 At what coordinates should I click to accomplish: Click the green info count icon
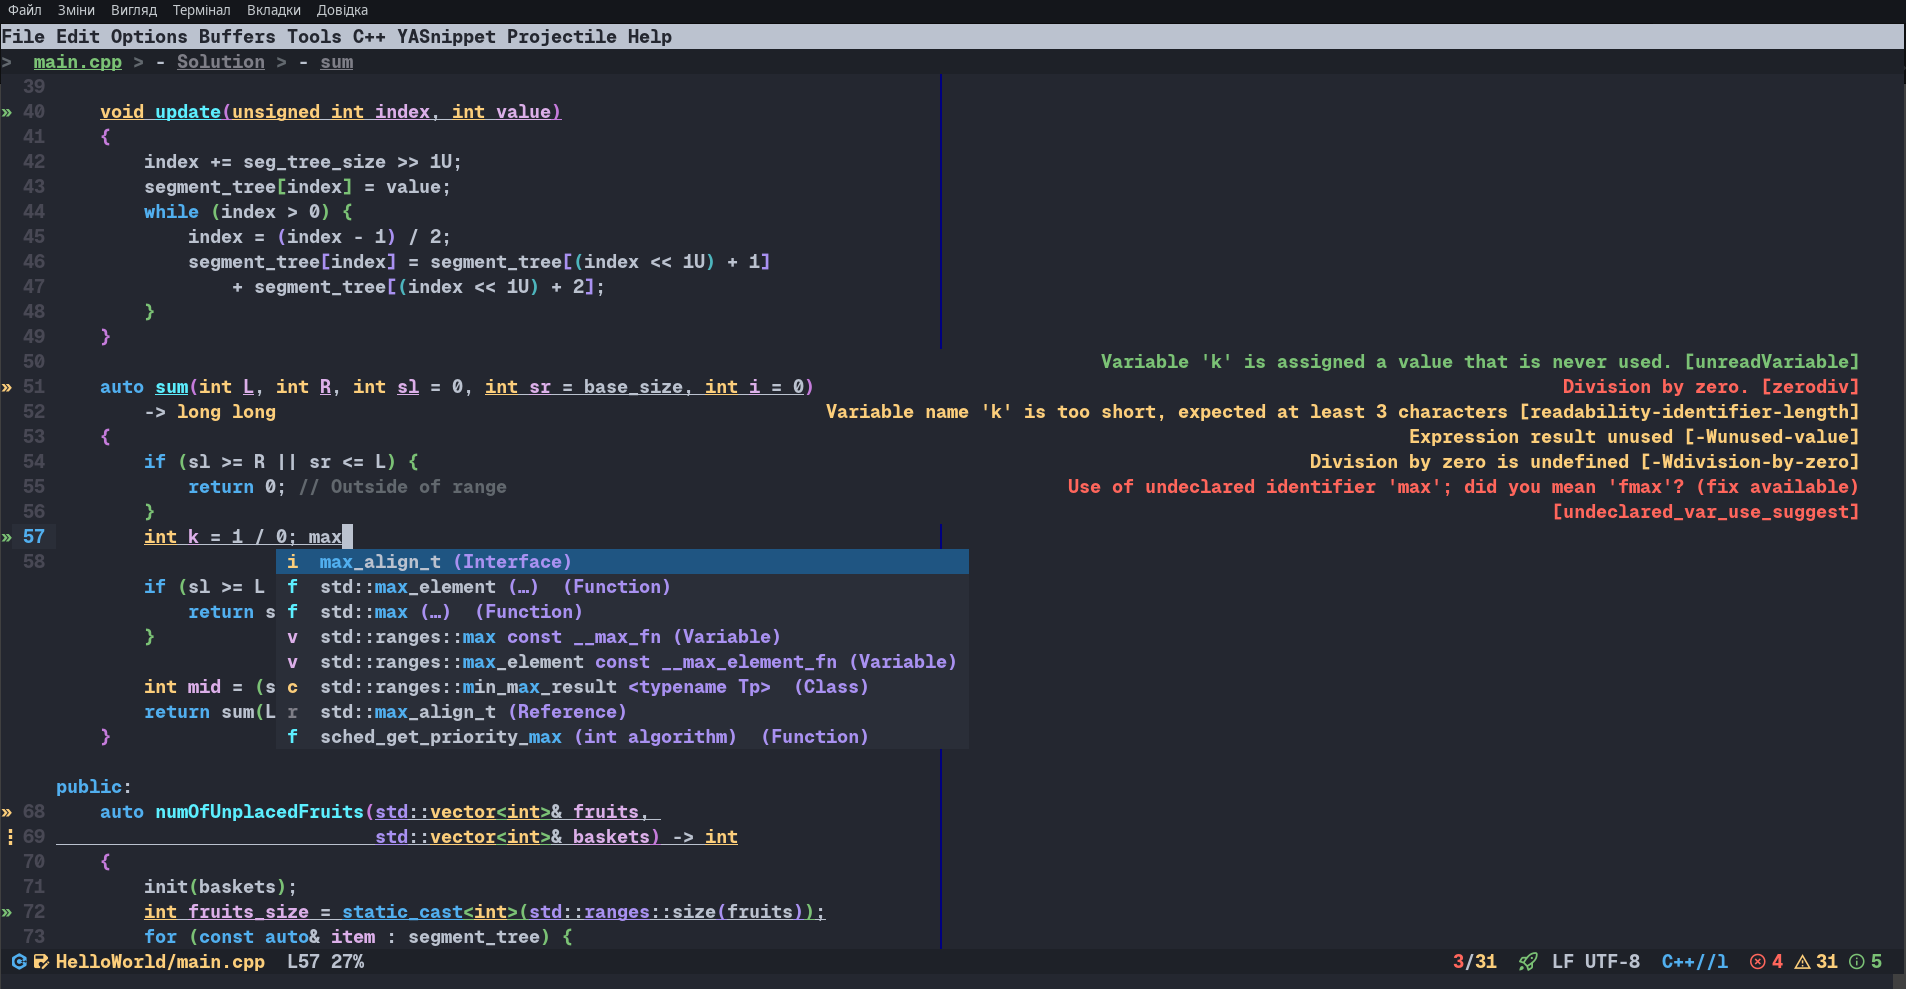coord(1856,962)
